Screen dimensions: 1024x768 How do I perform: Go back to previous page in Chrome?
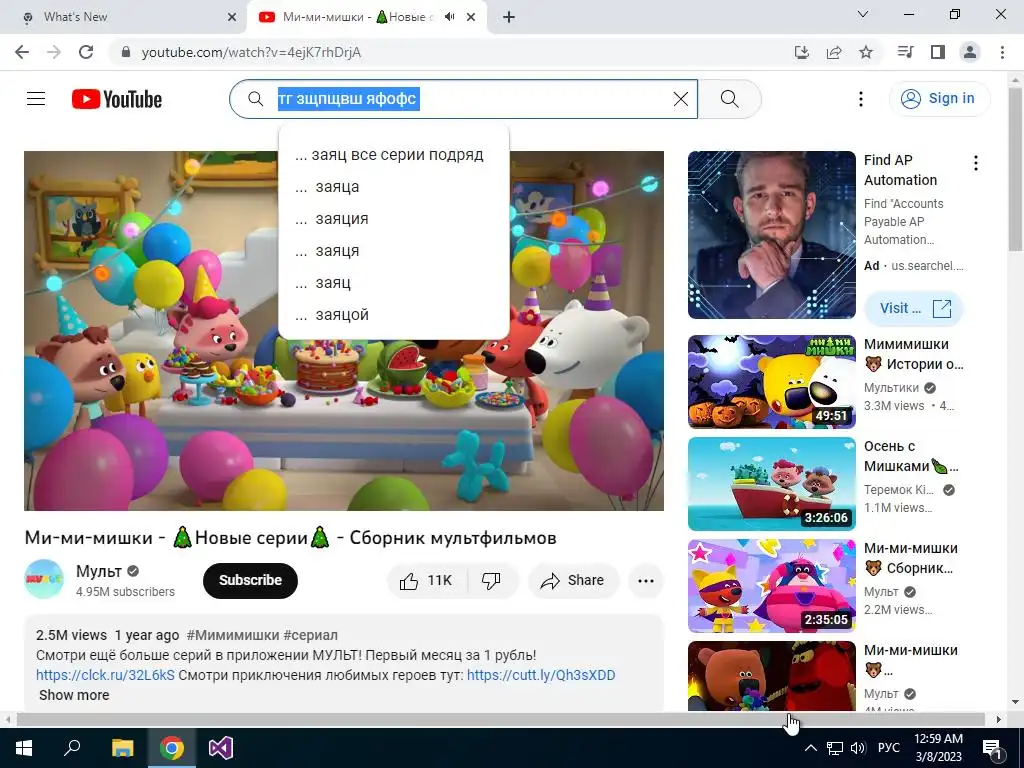22,52
